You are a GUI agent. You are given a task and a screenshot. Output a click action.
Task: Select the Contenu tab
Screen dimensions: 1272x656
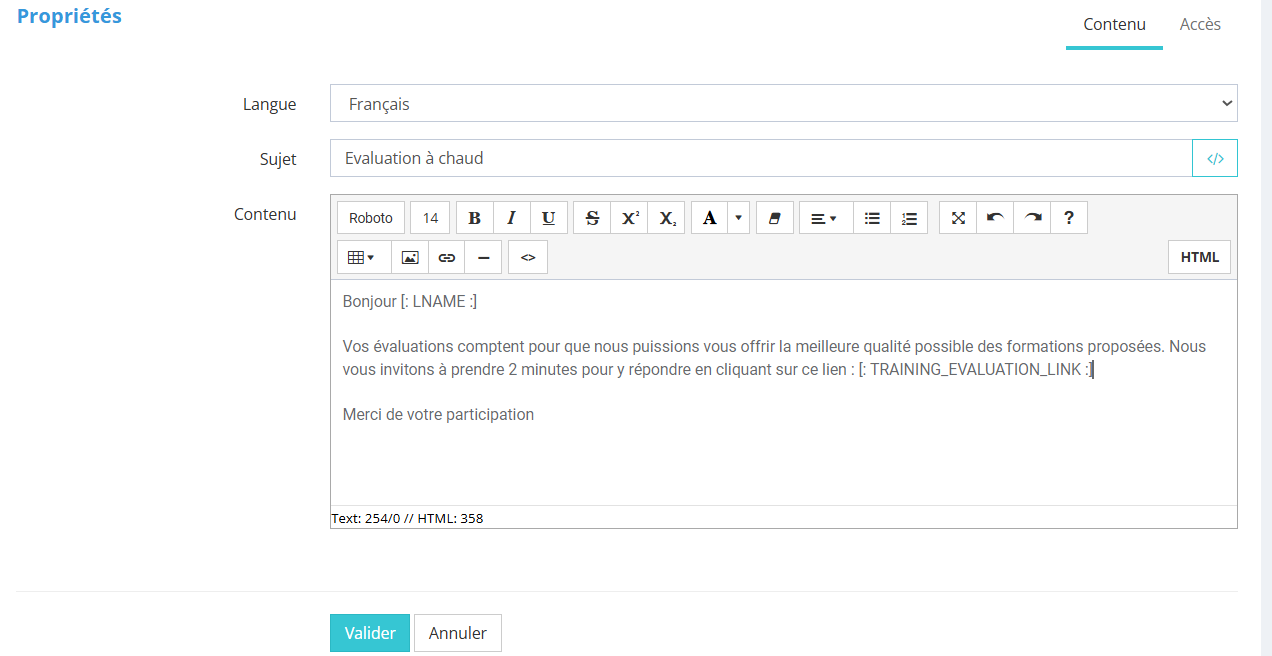click(x=1114, y=24)
